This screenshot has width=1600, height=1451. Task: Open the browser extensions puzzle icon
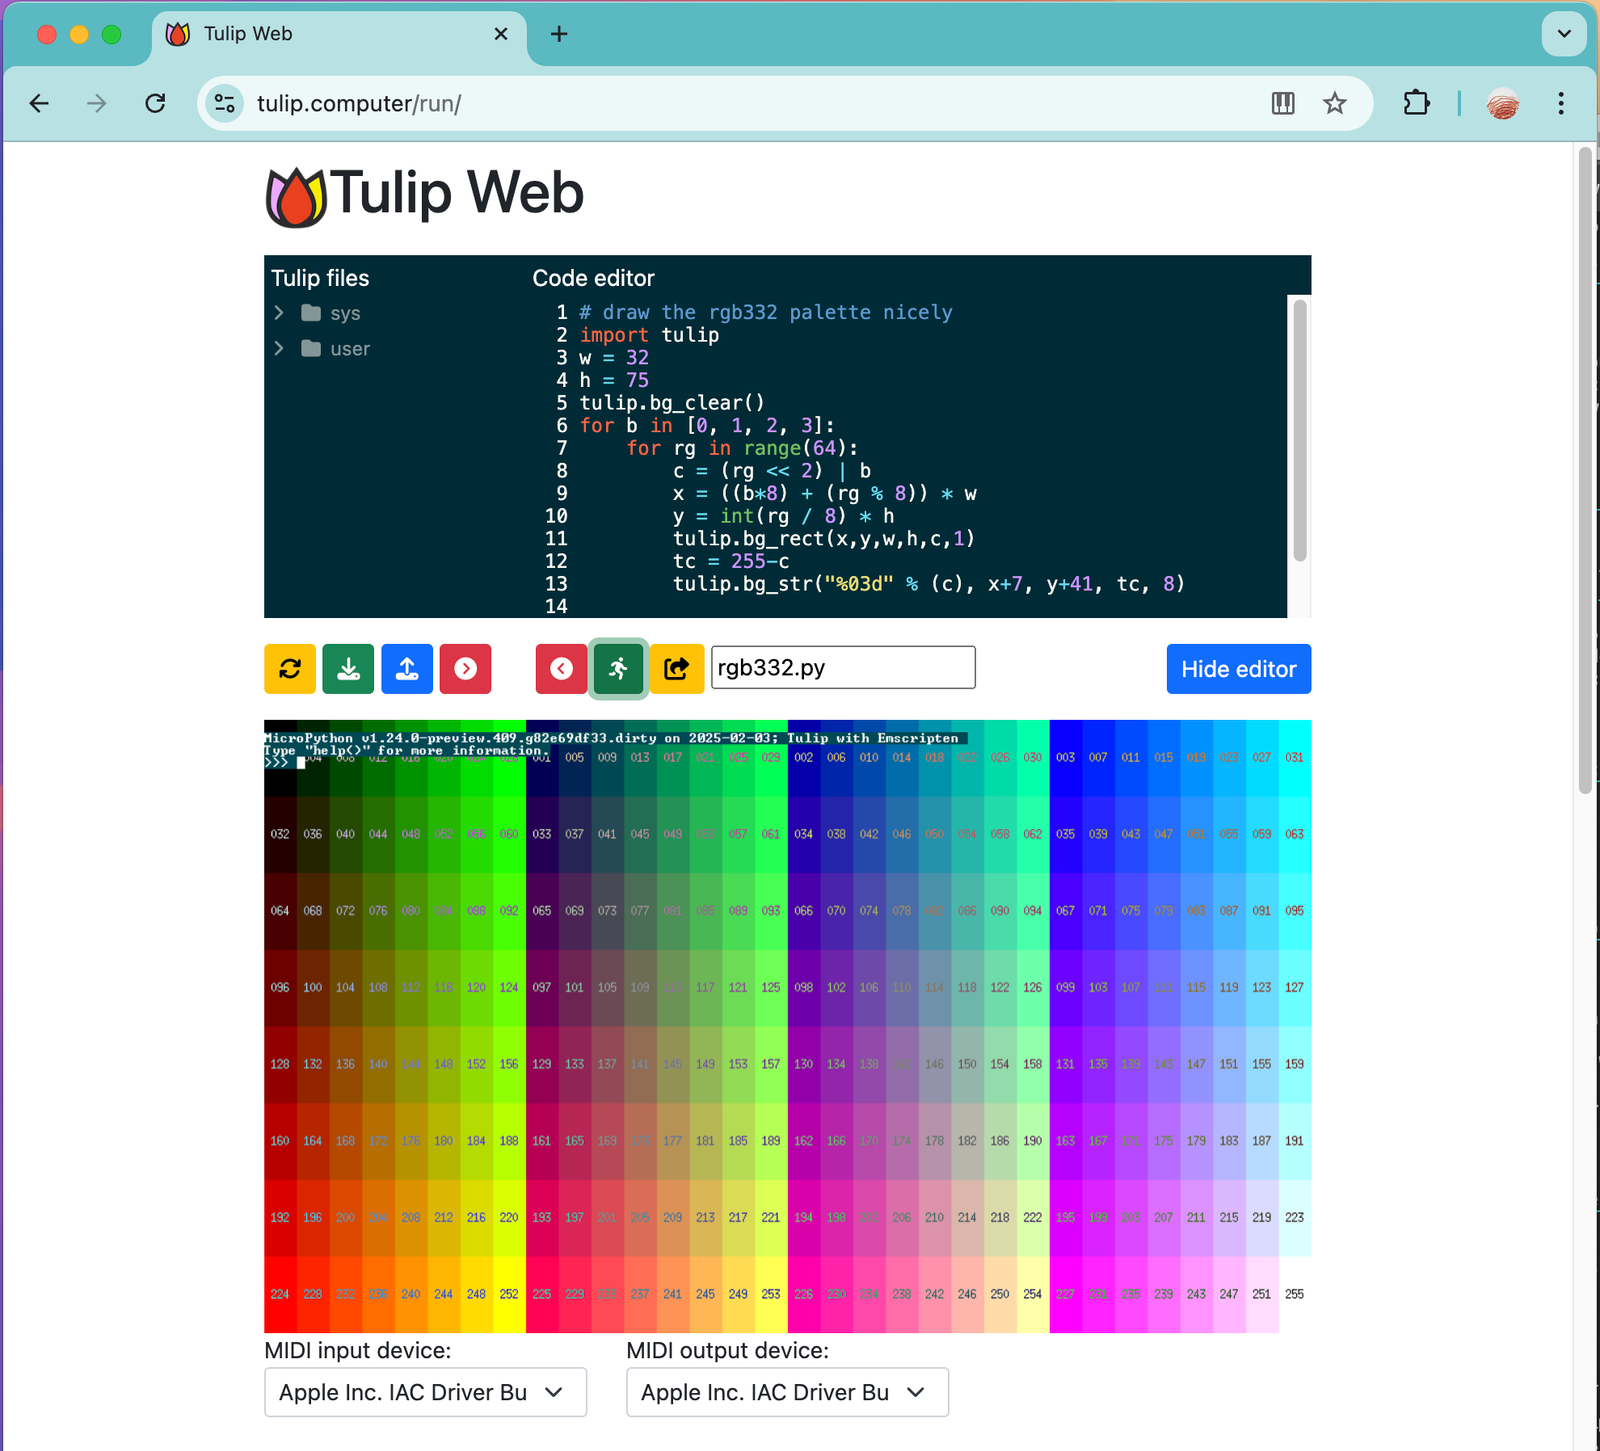(x=1415, y=103)
